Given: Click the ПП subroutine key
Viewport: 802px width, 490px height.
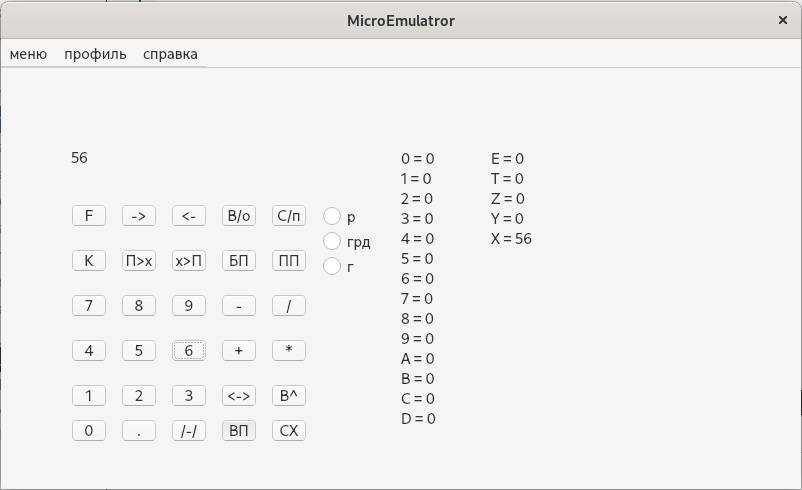Looking at the screenshot, I should 289,261.
